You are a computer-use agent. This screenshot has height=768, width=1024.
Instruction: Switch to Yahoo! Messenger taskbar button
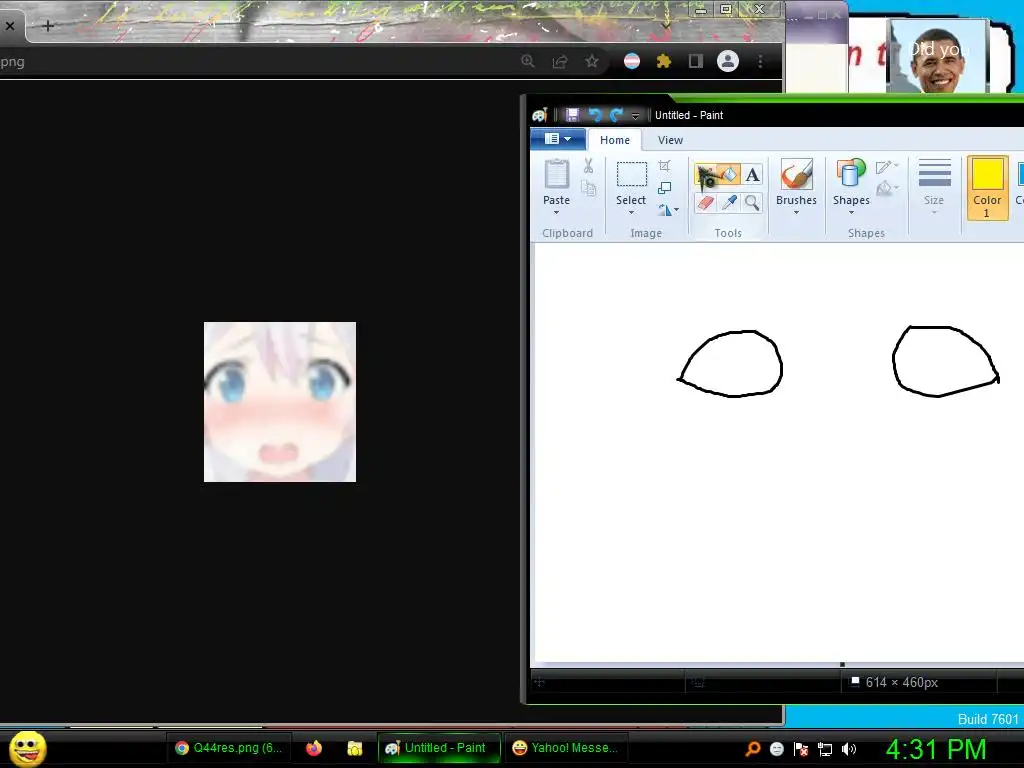click(566, 748)
